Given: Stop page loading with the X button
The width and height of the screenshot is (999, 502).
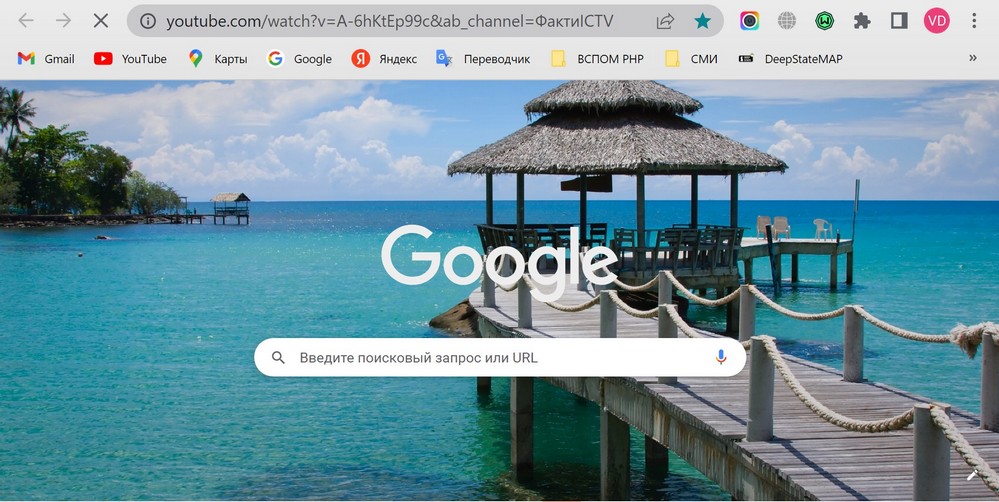Looking at the screenshot, I should tap(101, 21).
